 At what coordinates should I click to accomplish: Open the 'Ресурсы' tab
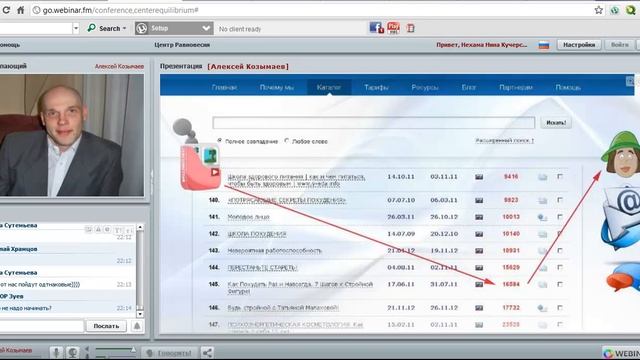click(424, 87)
